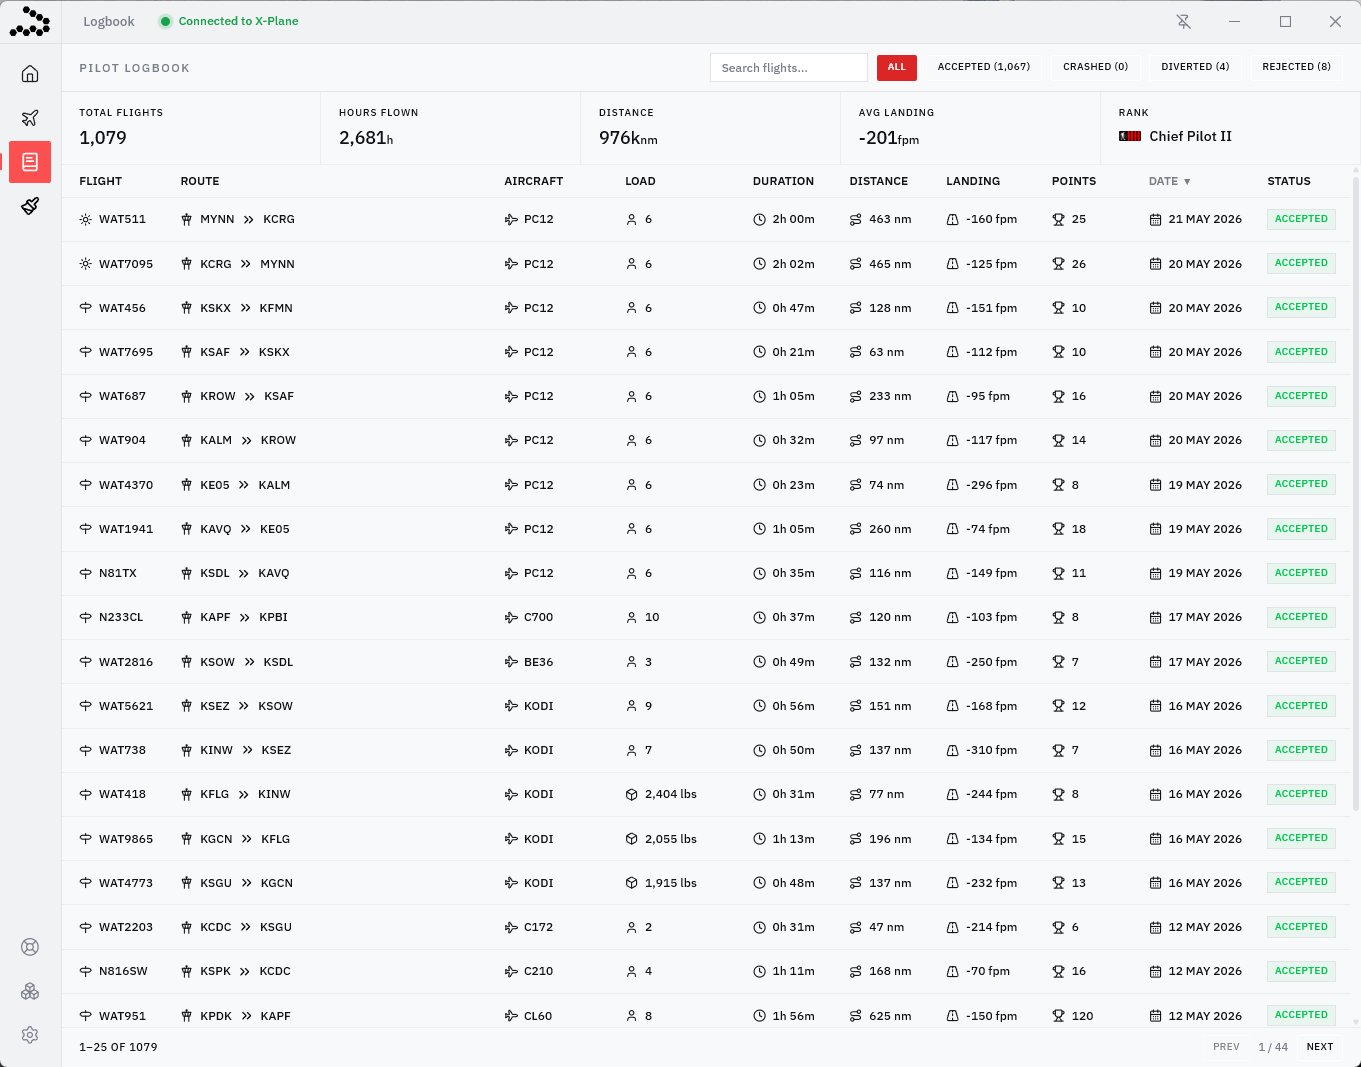Click the 1 / 44 page indicator
This screenshot has height=1067, width=1361.
(x=1273, y=1047)
